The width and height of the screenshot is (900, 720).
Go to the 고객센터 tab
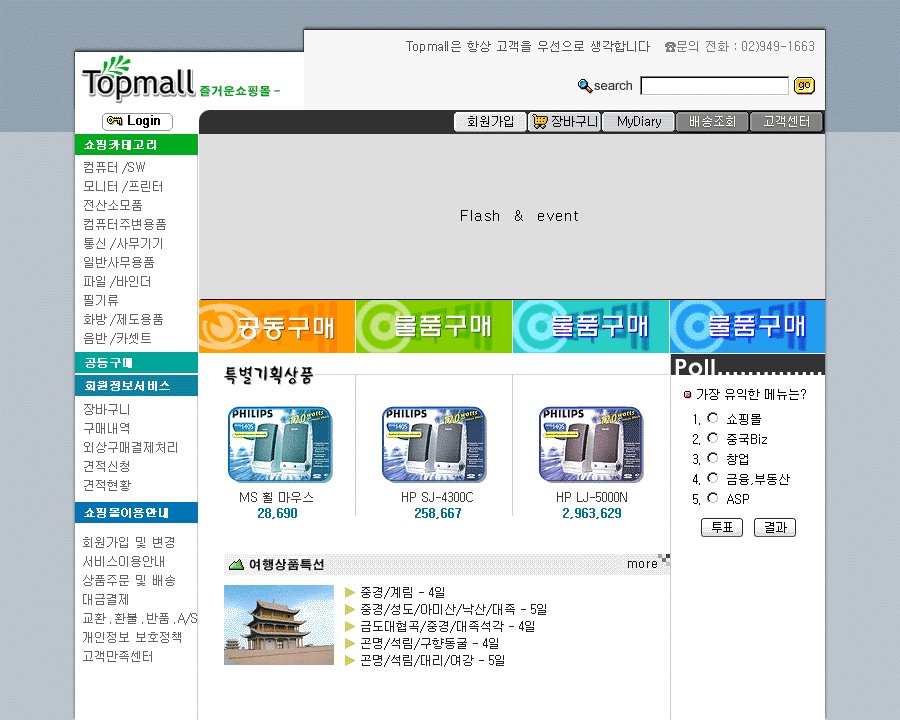tap(786, 122)
